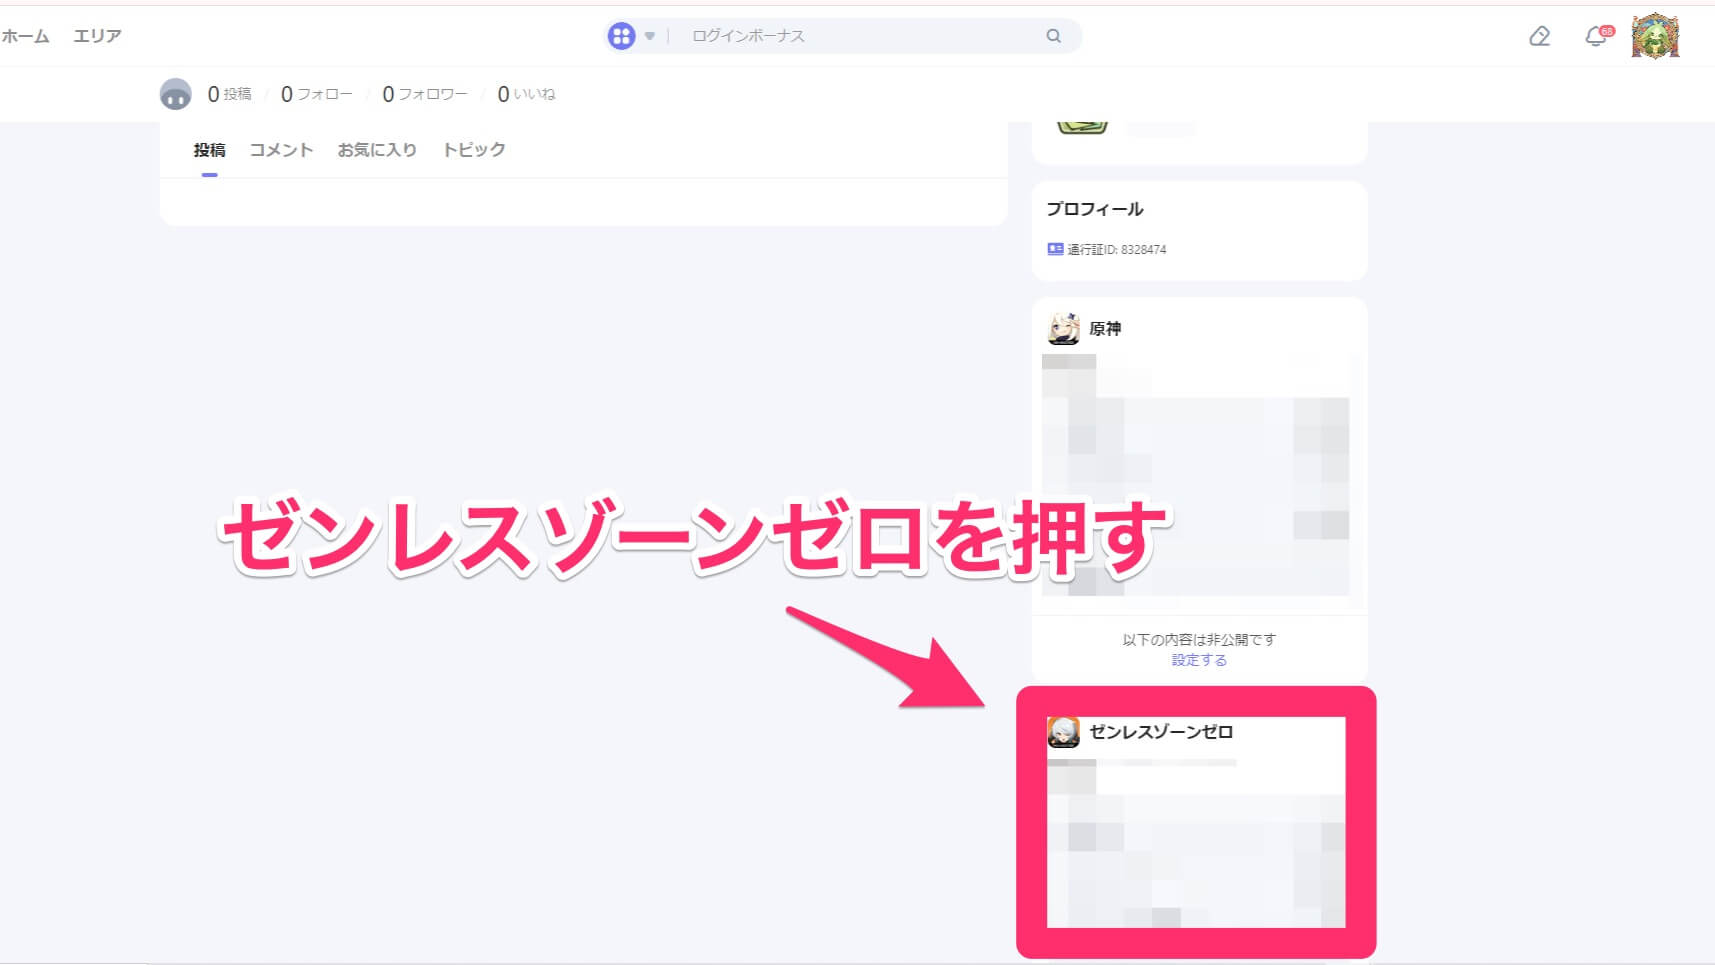Open your account avatar at top right
Image resolution: width=1715 pixels, height=965 pixels.
[x=1656, y=35]
